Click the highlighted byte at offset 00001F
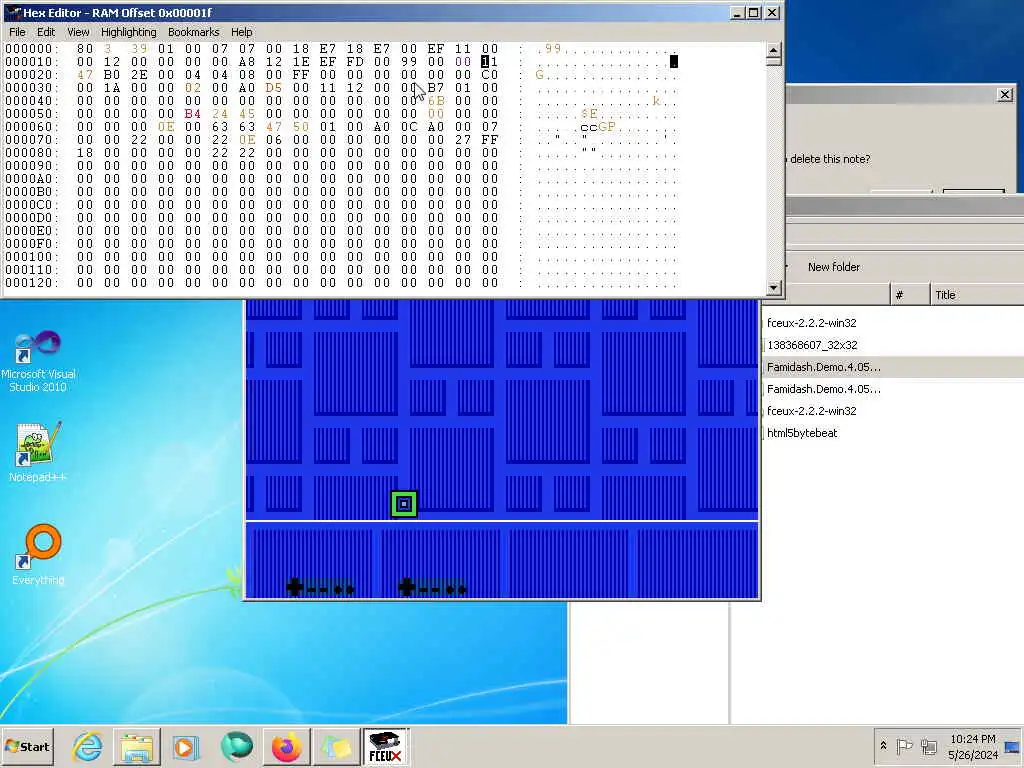Image resolution: width=1024 pixels, height=768 pixels. tap(490, 62)
